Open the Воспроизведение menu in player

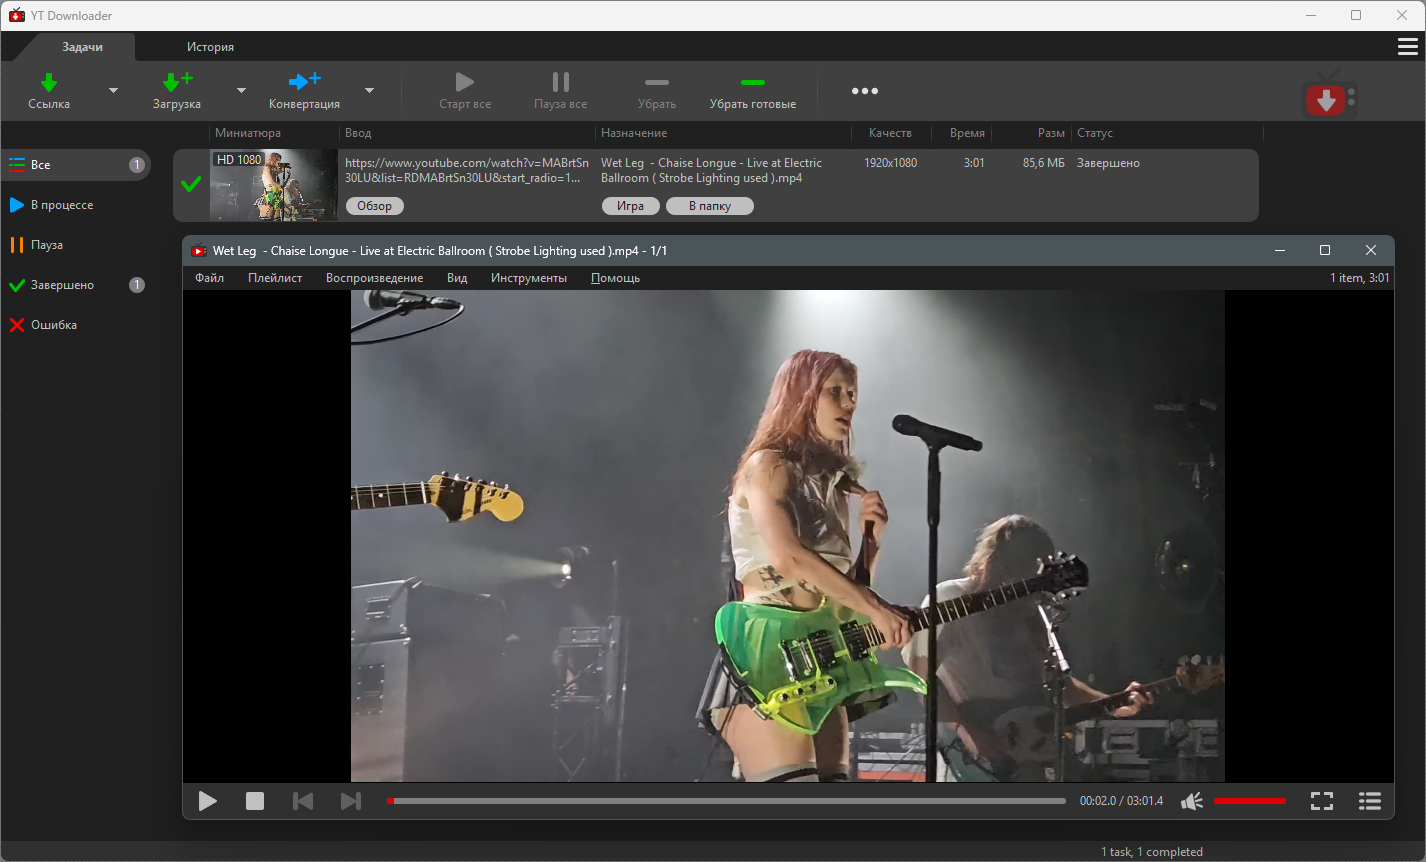coord(374,278)
